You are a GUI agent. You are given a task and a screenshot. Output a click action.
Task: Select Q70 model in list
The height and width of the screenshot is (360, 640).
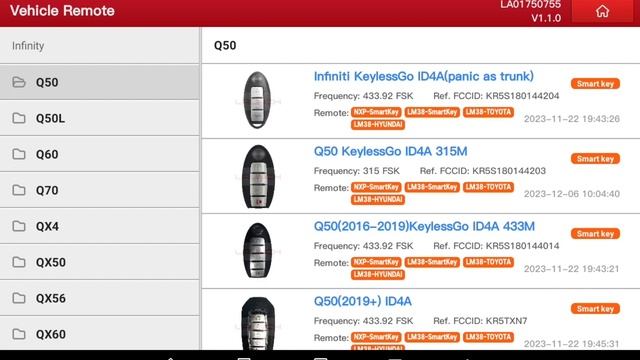(100, 190)
